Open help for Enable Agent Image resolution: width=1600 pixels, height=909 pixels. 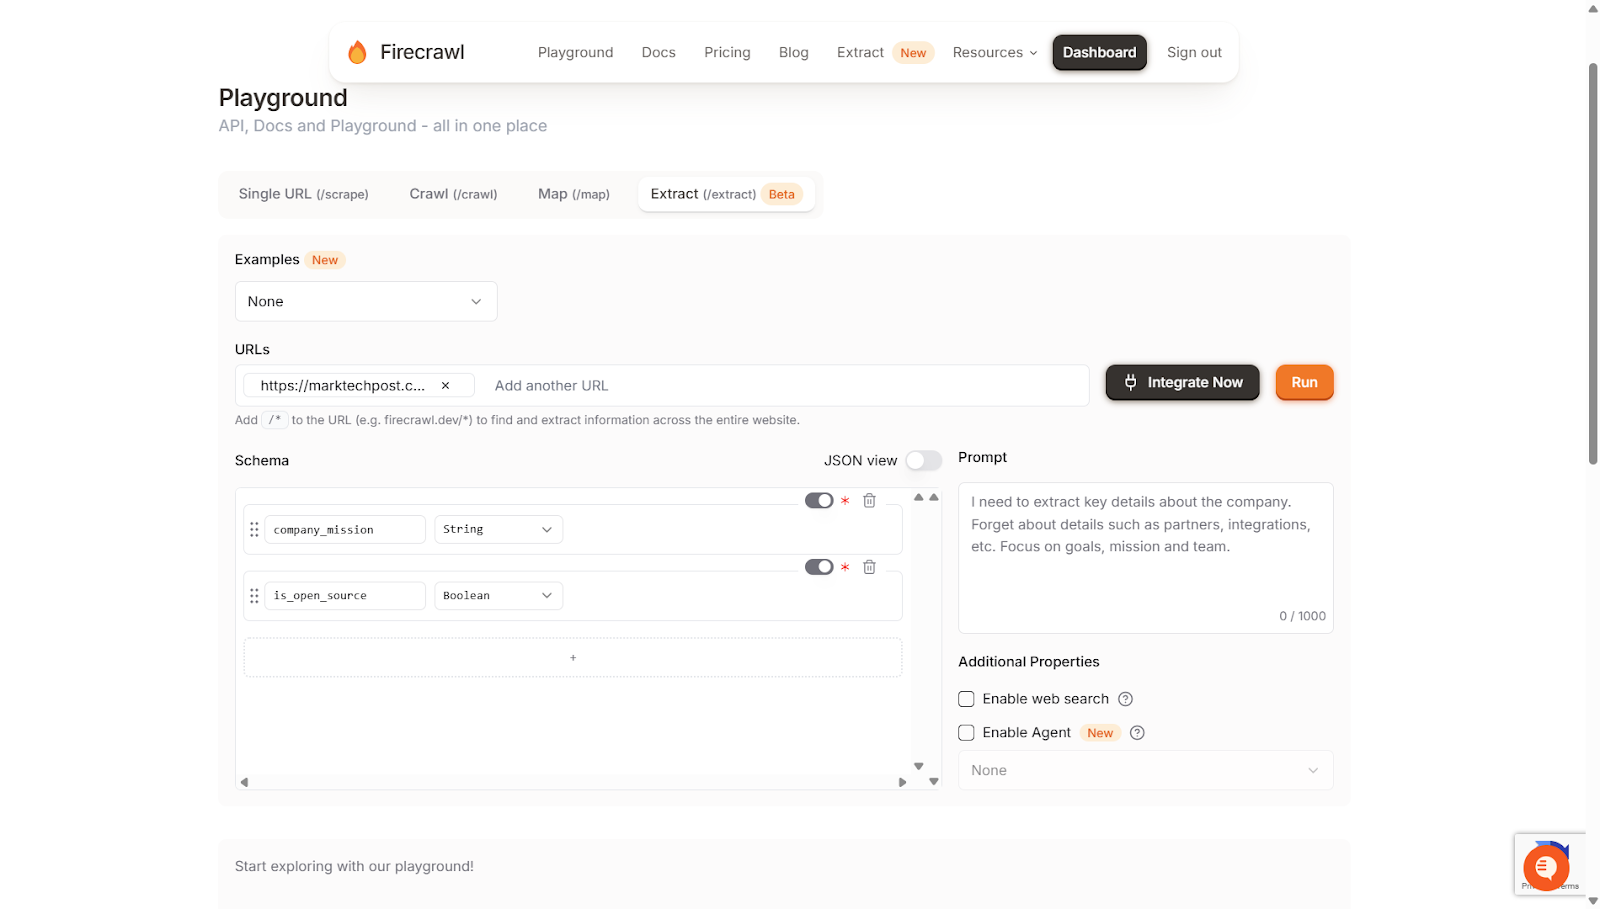click(x=1137, y=733)
